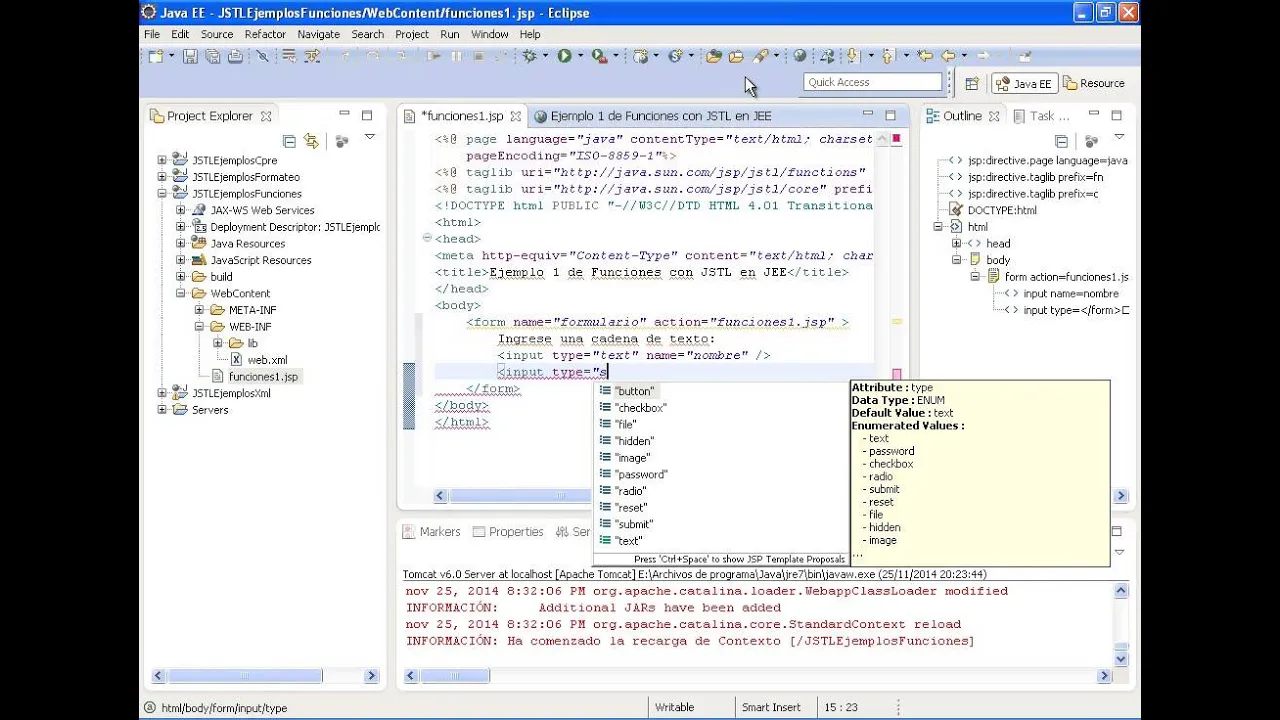Viewport: 1280px width, 720px height.
Task: Switch to the Markers tab
Action: [x=431, y=532]
